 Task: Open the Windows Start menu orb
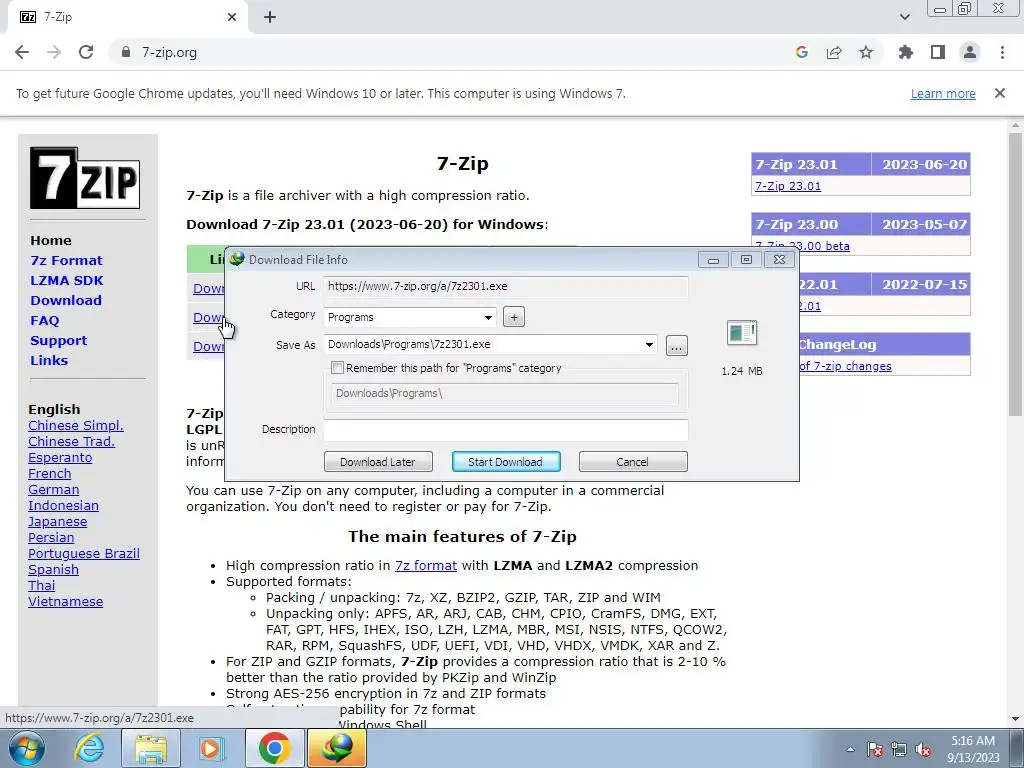26,748
